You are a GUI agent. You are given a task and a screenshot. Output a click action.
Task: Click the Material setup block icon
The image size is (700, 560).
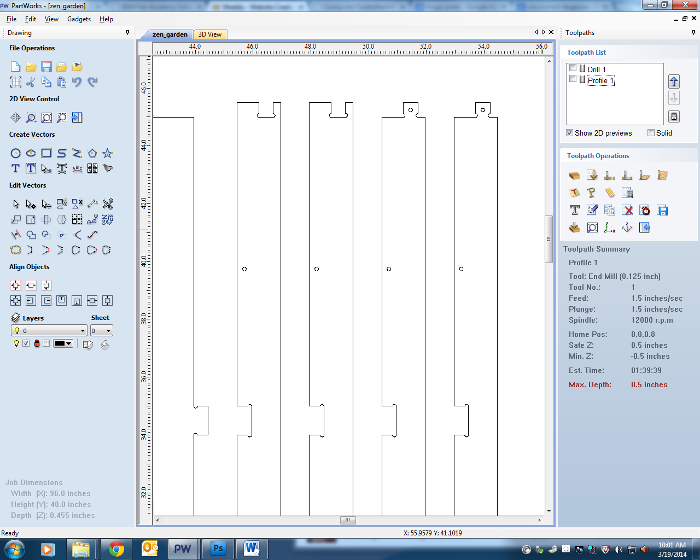tap(575, 176)
